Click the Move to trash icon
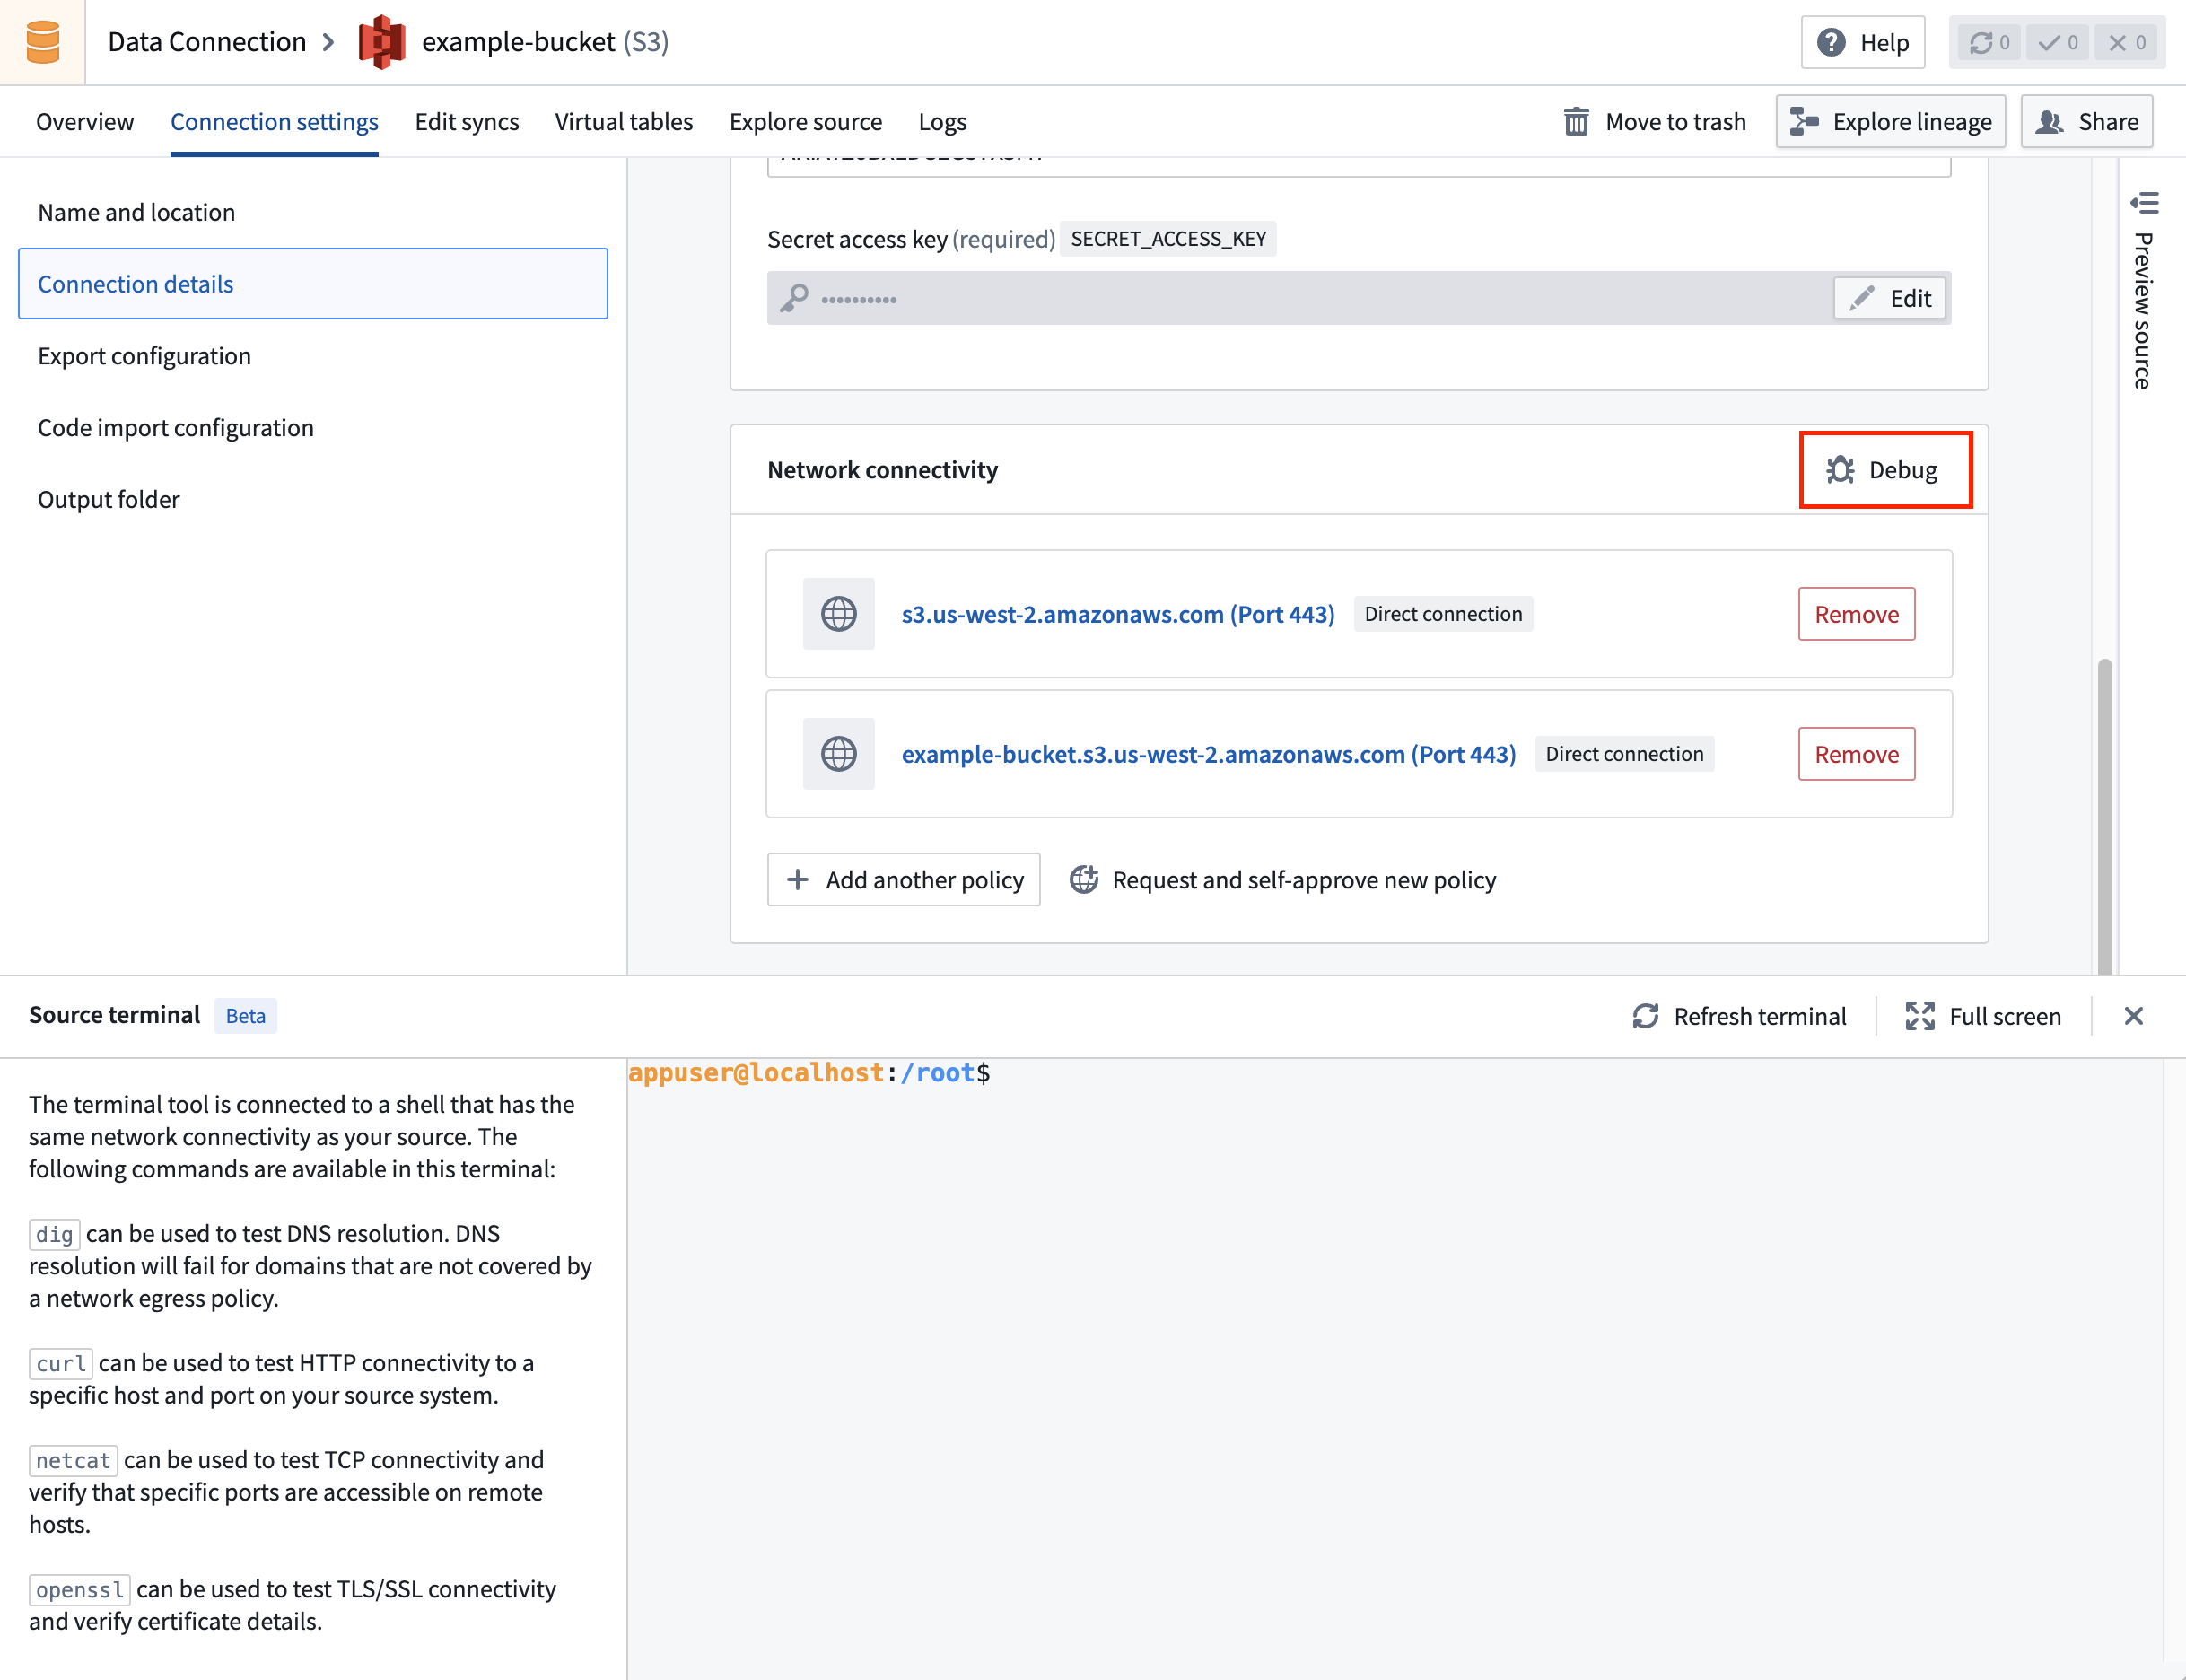This screenshot has width=2186, height=1680. click(x=1576, y=122)
